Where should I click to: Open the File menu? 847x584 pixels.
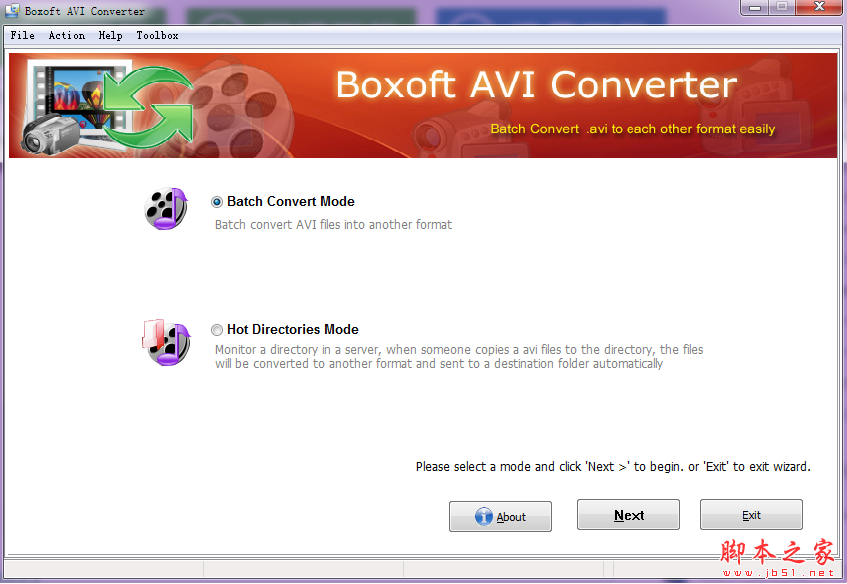click(22, 36)
